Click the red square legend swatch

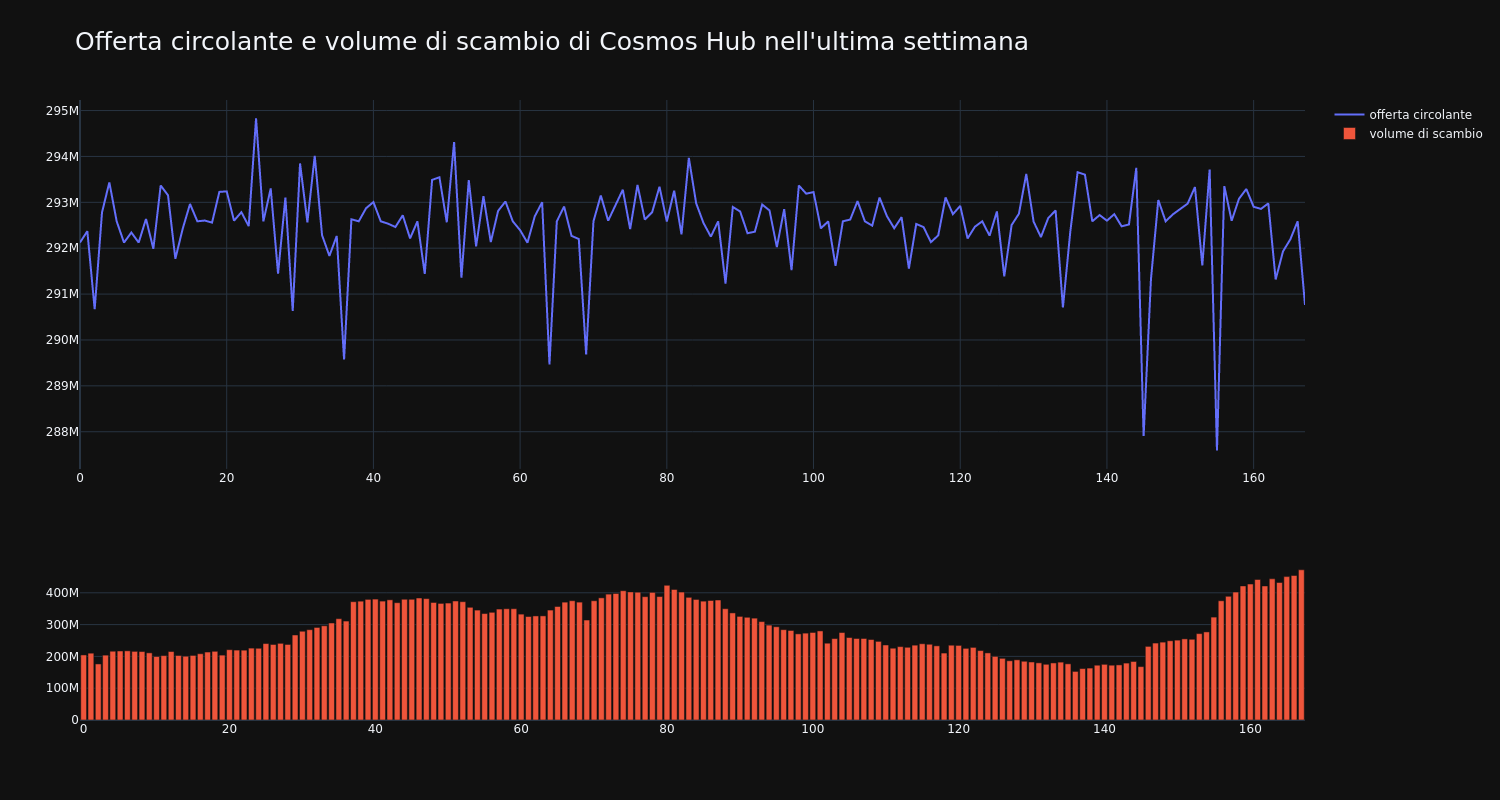(x=1349, y=134)
